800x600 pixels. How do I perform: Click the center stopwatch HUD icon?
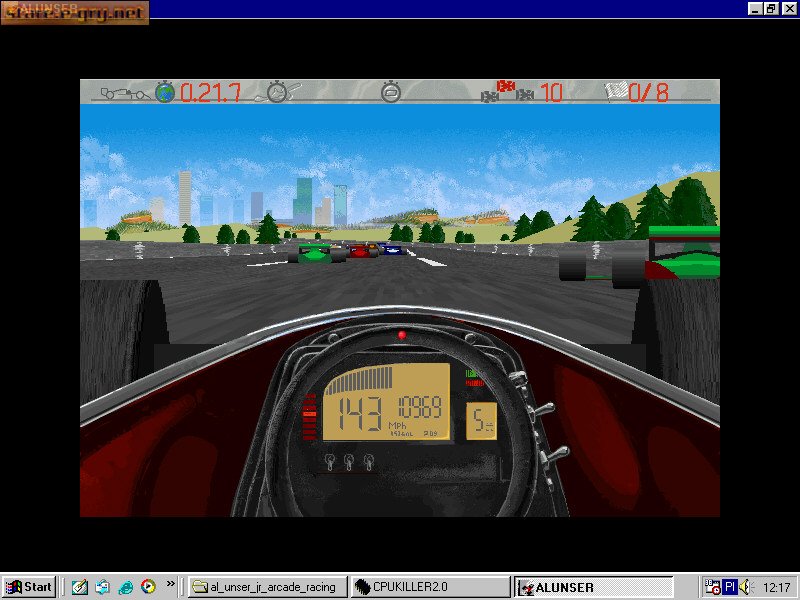[x=391, y=92]
